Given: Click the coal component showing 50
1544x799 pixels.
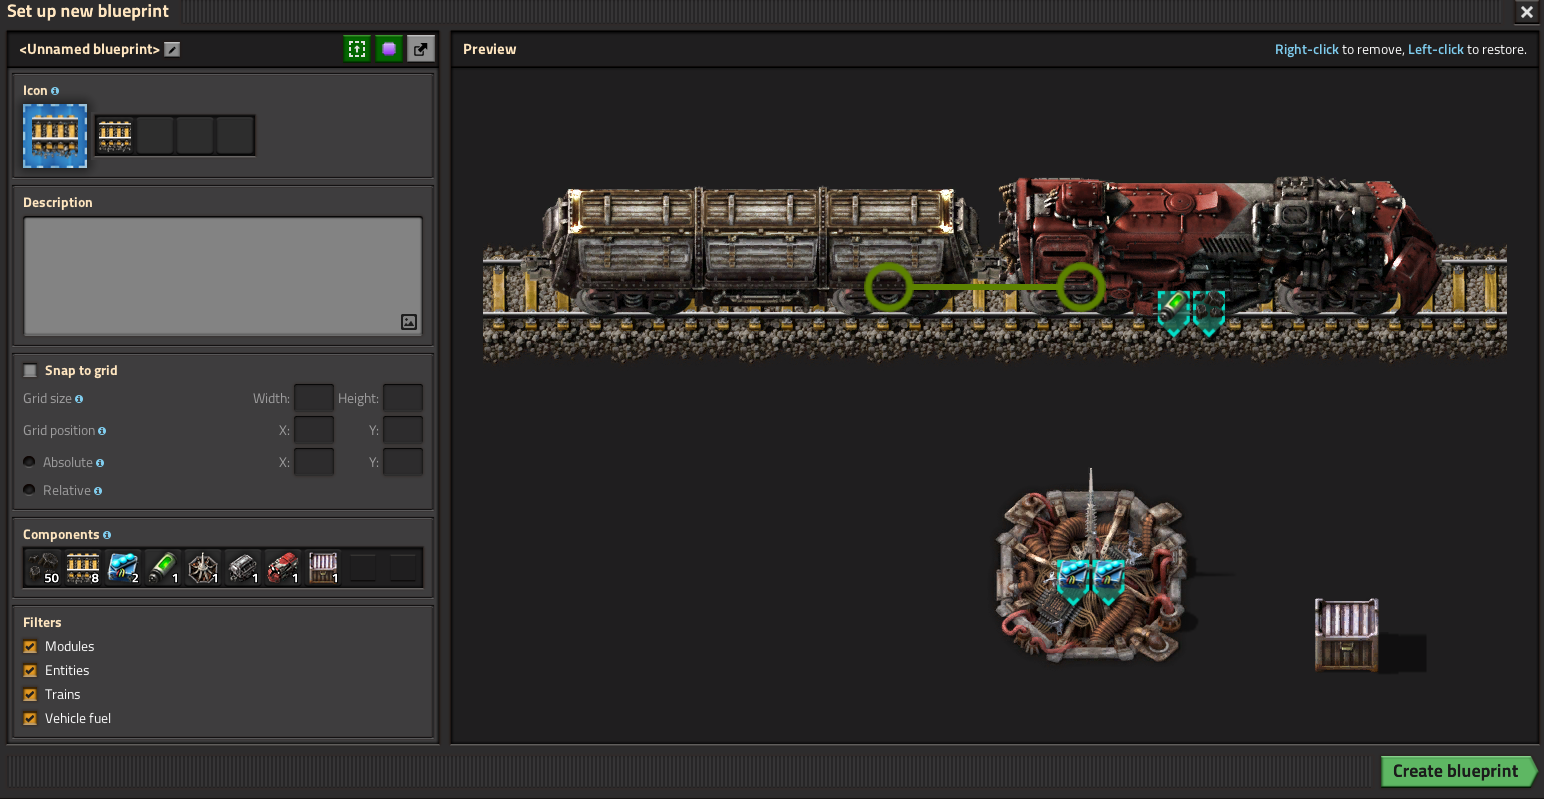Looking at the screenshot, I should pos(43,567).
